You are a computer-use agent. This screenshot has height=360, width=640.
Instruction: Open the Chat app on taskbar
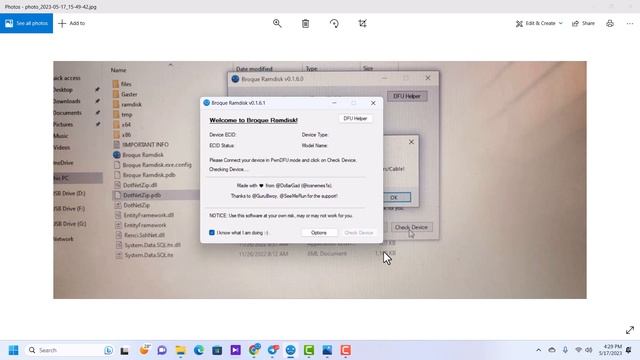pyautogui.click(x=162, y=350)
